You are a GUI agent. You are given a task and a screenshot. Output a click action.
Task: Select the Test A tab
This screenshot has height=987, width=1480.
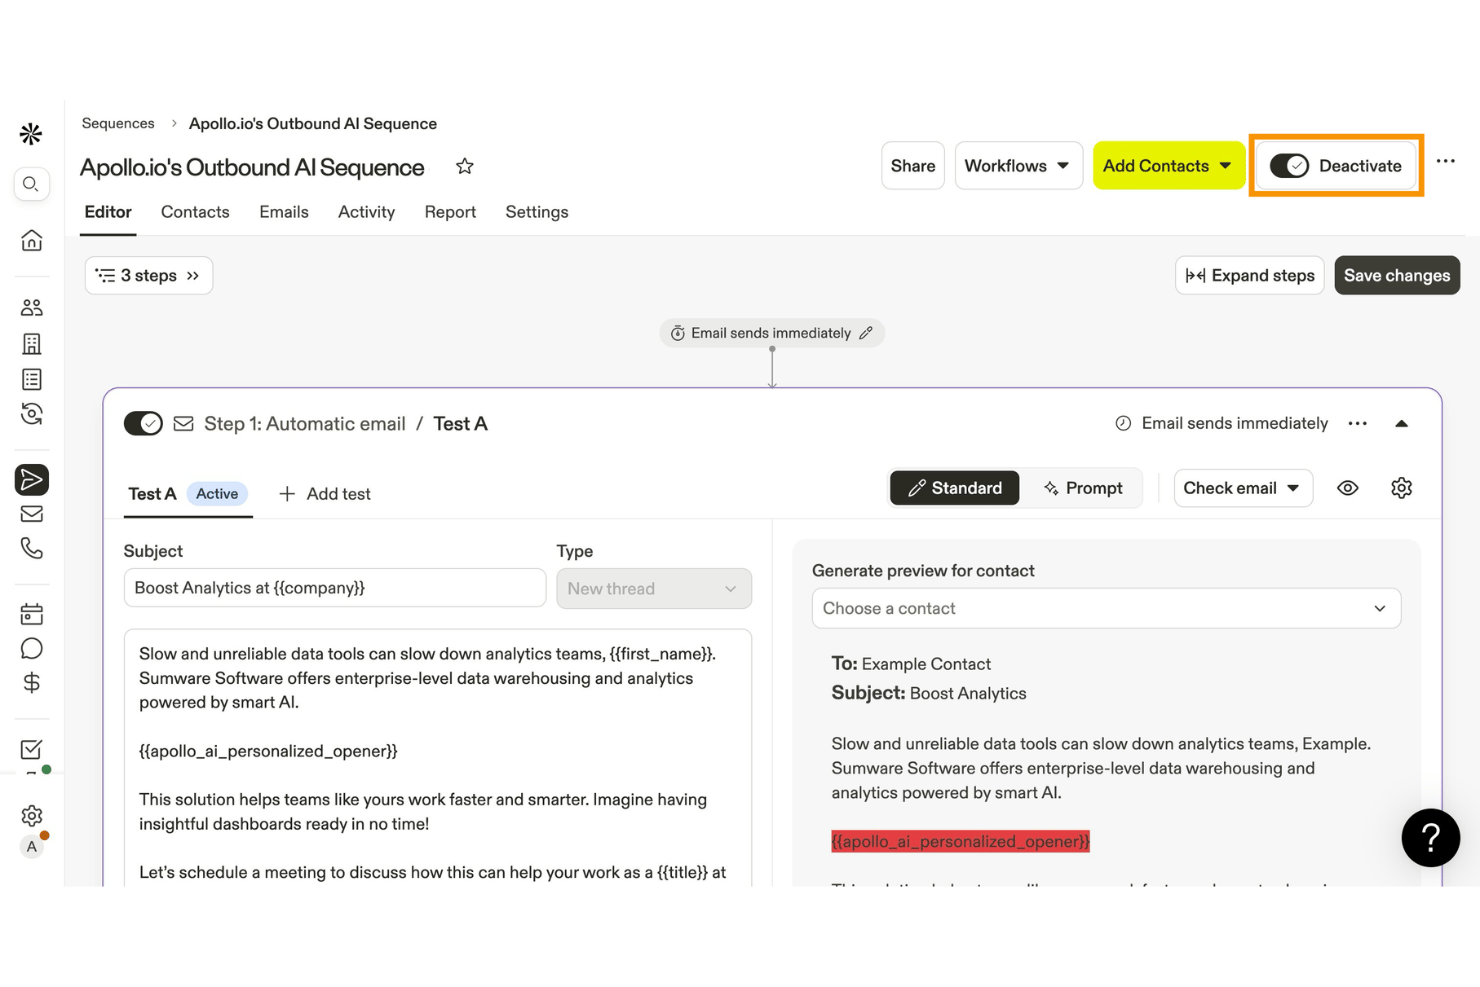pos(152,494)
